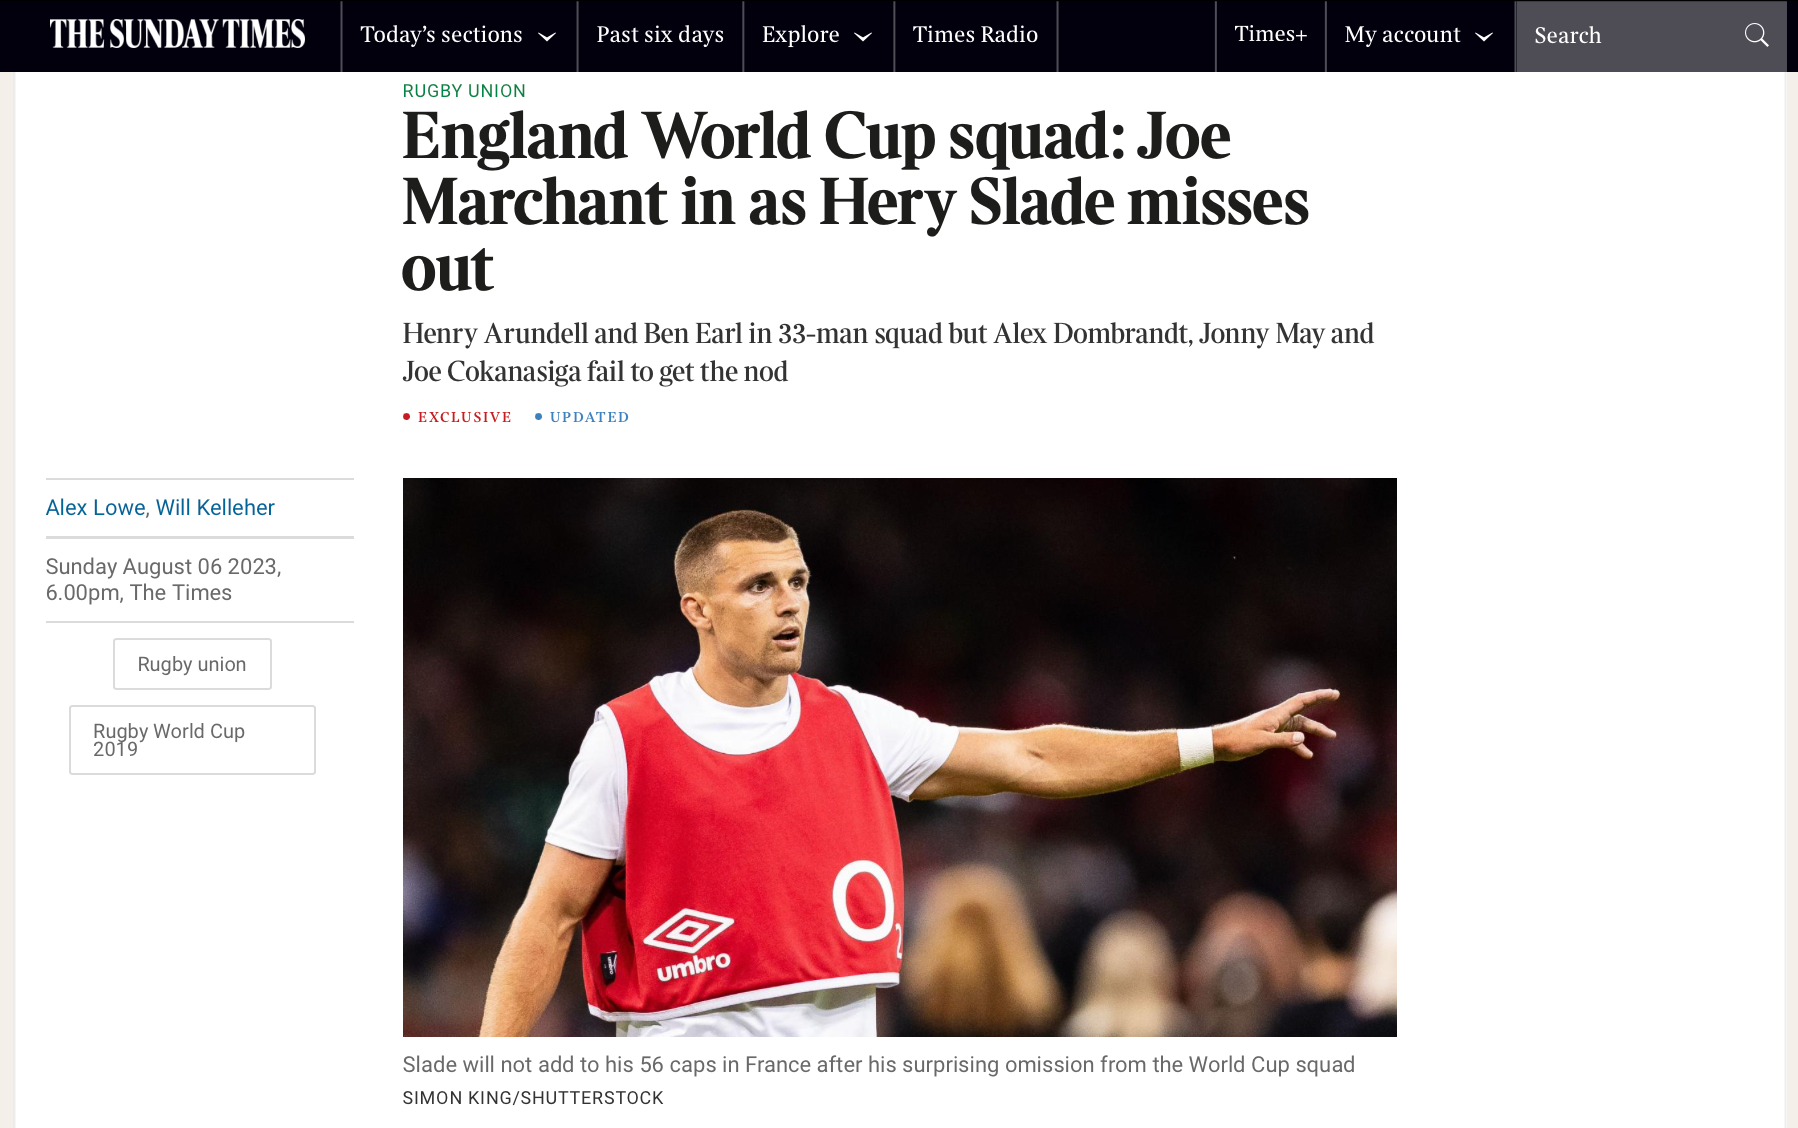The image size is (1798, 1128).
Task: Click the article photo of Slade
Action: point(899,757)
